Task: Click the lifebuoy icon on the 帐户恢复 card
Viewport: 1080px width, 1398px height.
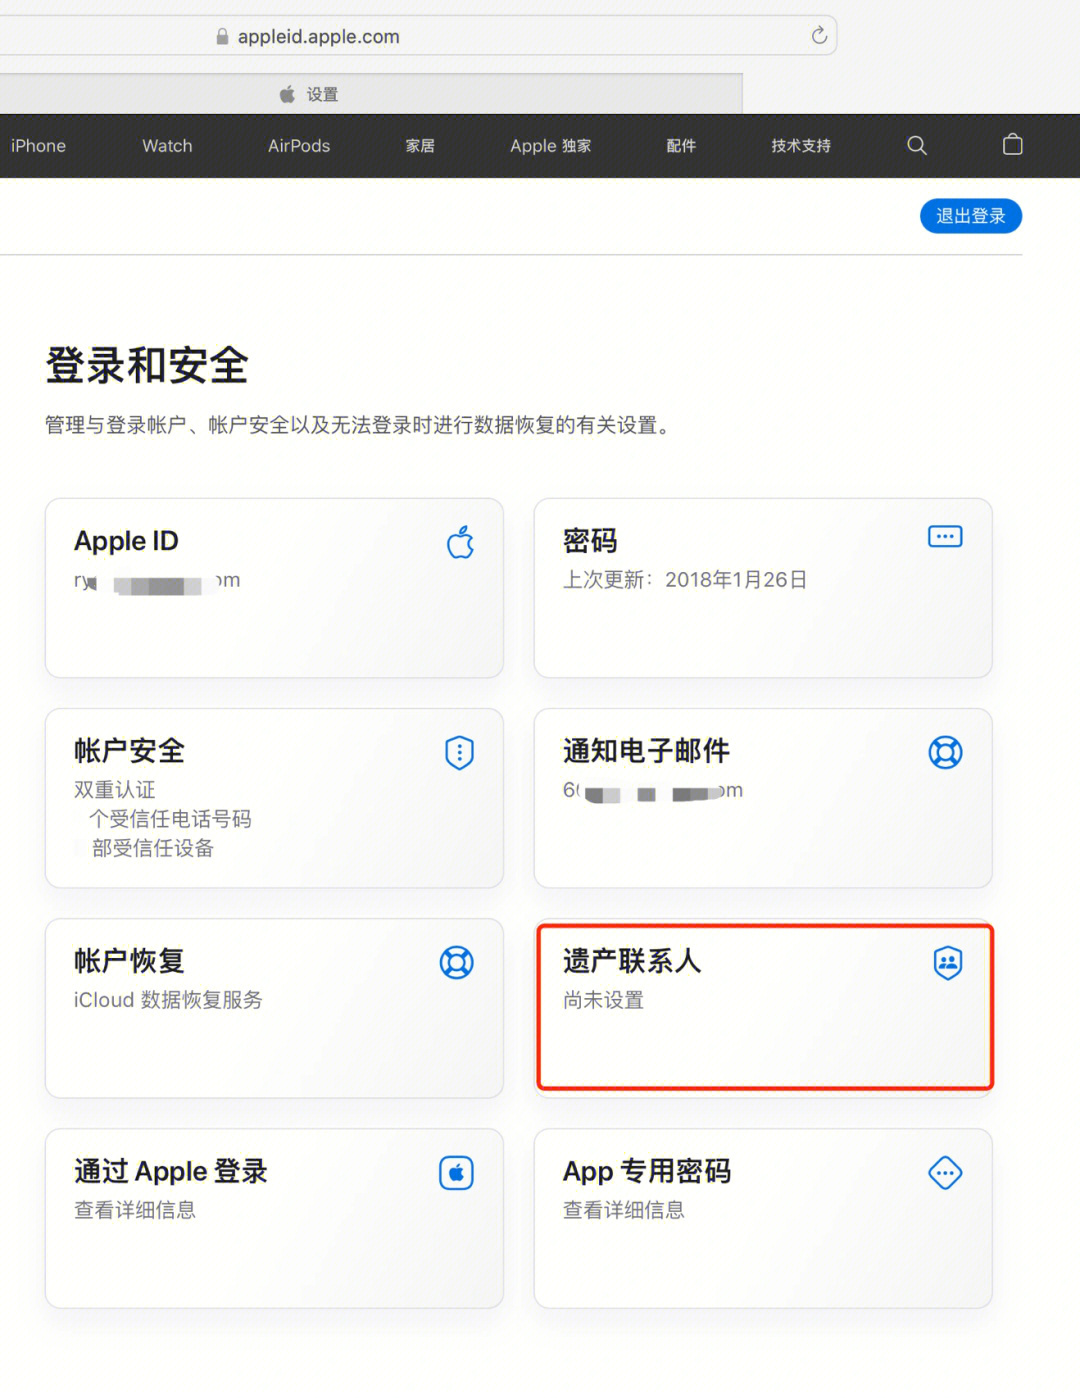Action: pos(457,963)
